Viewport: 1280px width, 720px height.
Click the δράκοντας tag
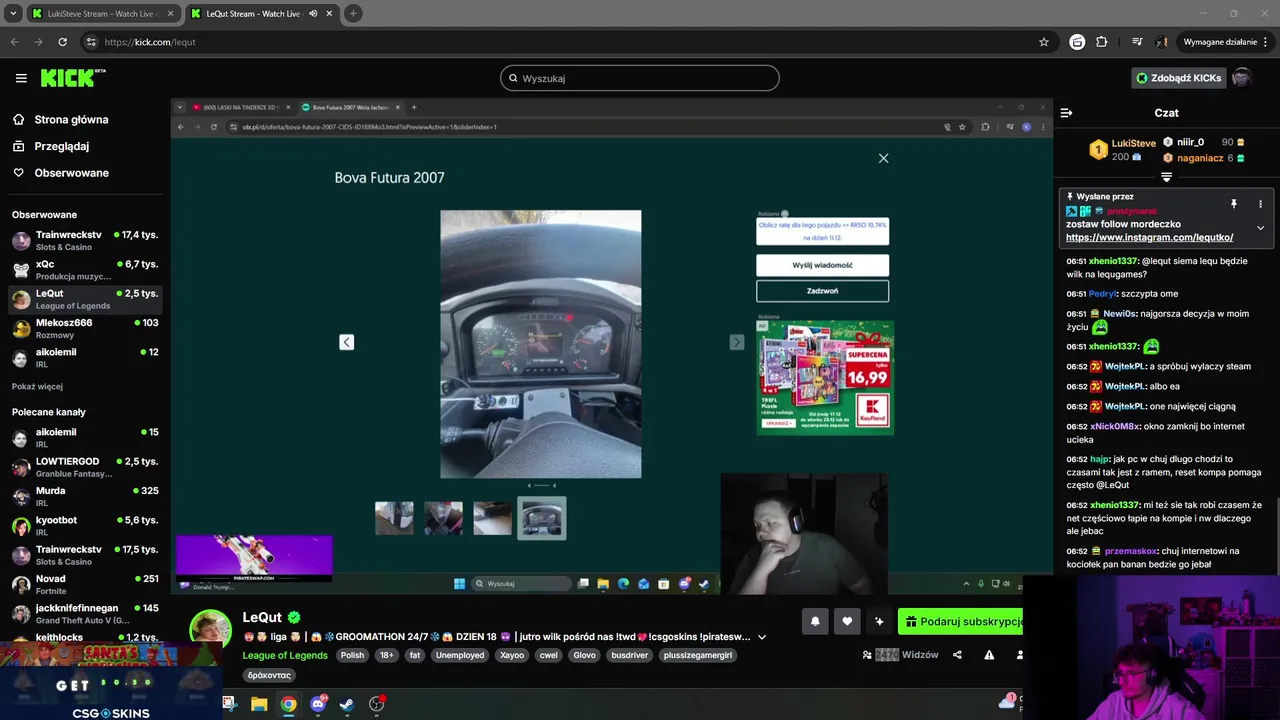pos(269,675)
